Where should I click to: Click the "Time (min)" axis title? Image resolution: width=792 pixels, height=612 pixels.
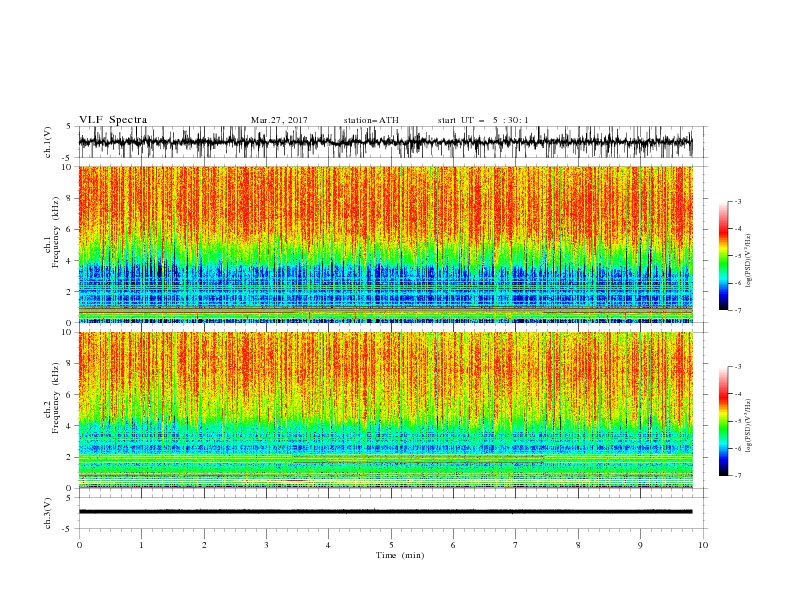[x=400, y=555]
